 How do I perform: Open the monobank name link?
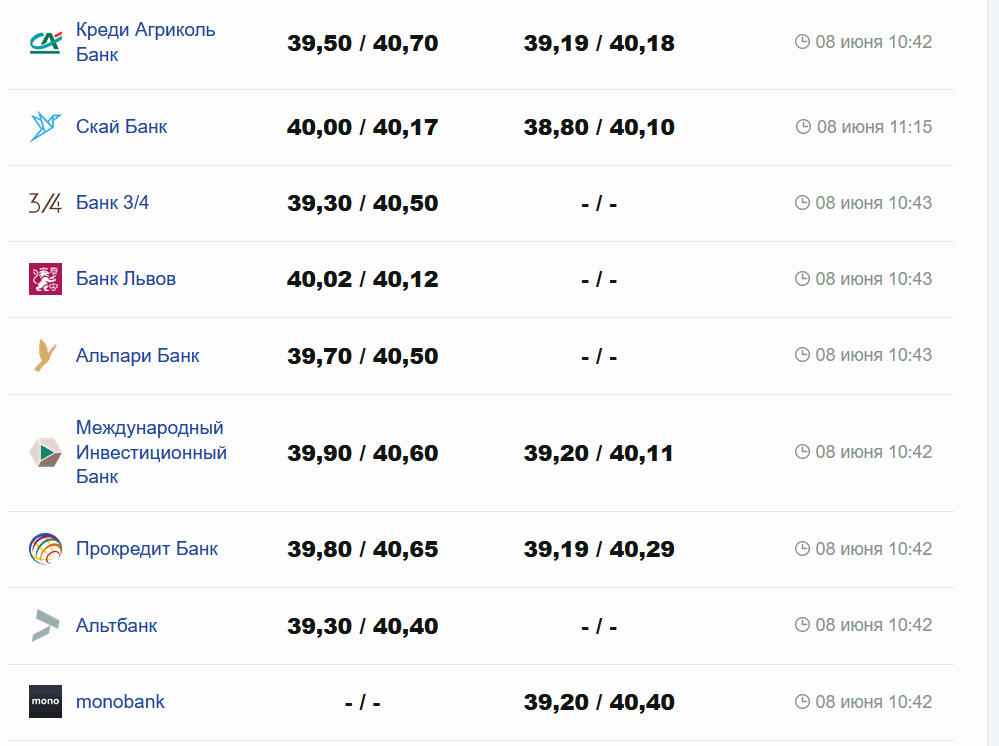click(120, 701)
